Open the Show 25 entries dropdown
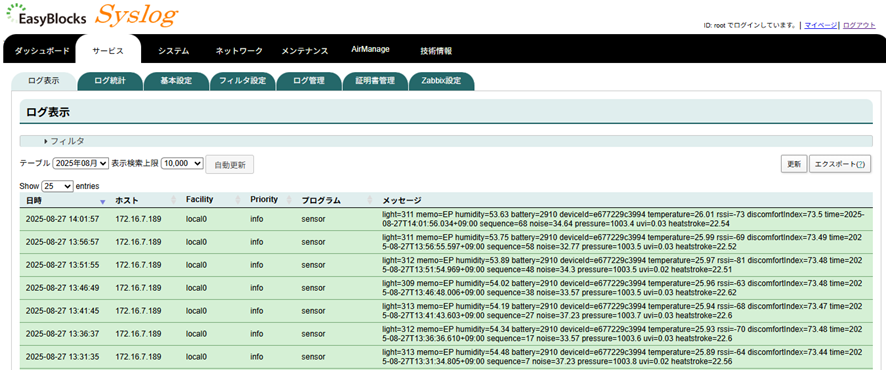Viewport: 886px width, 370px height. [x=57, y=186]
